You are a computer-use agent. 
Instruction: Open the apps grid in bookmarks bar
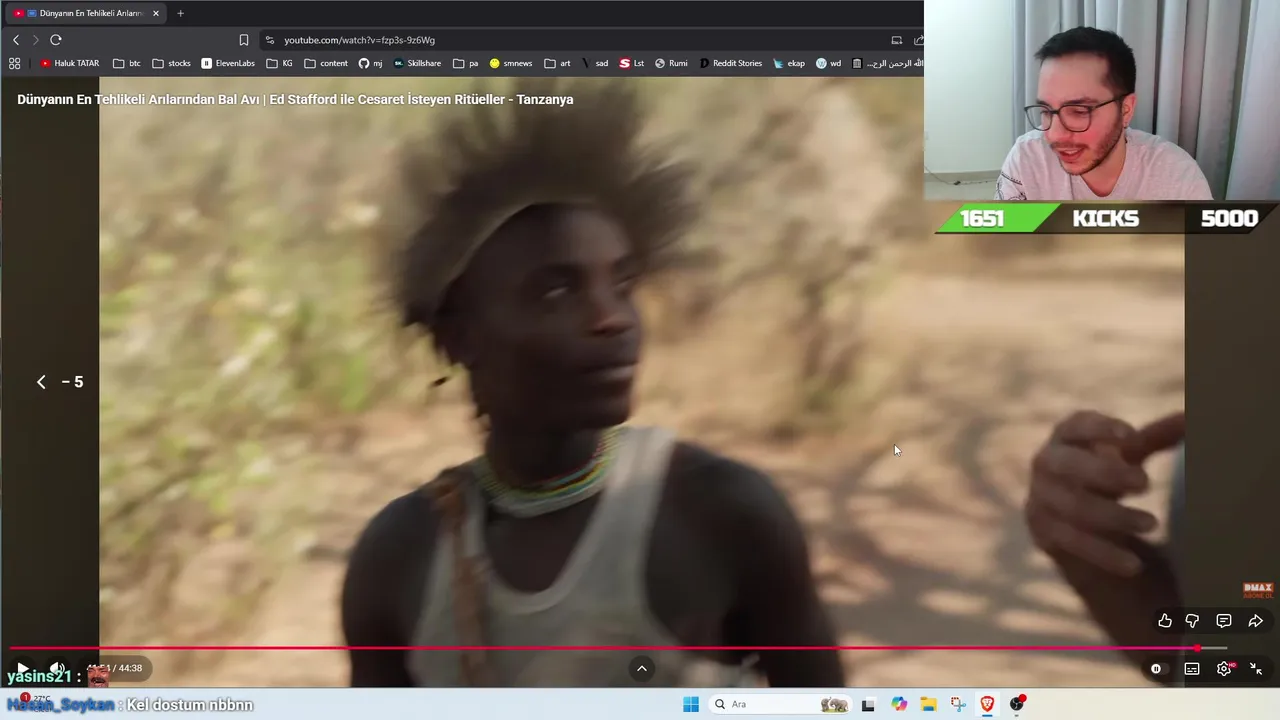click(14, 63)
